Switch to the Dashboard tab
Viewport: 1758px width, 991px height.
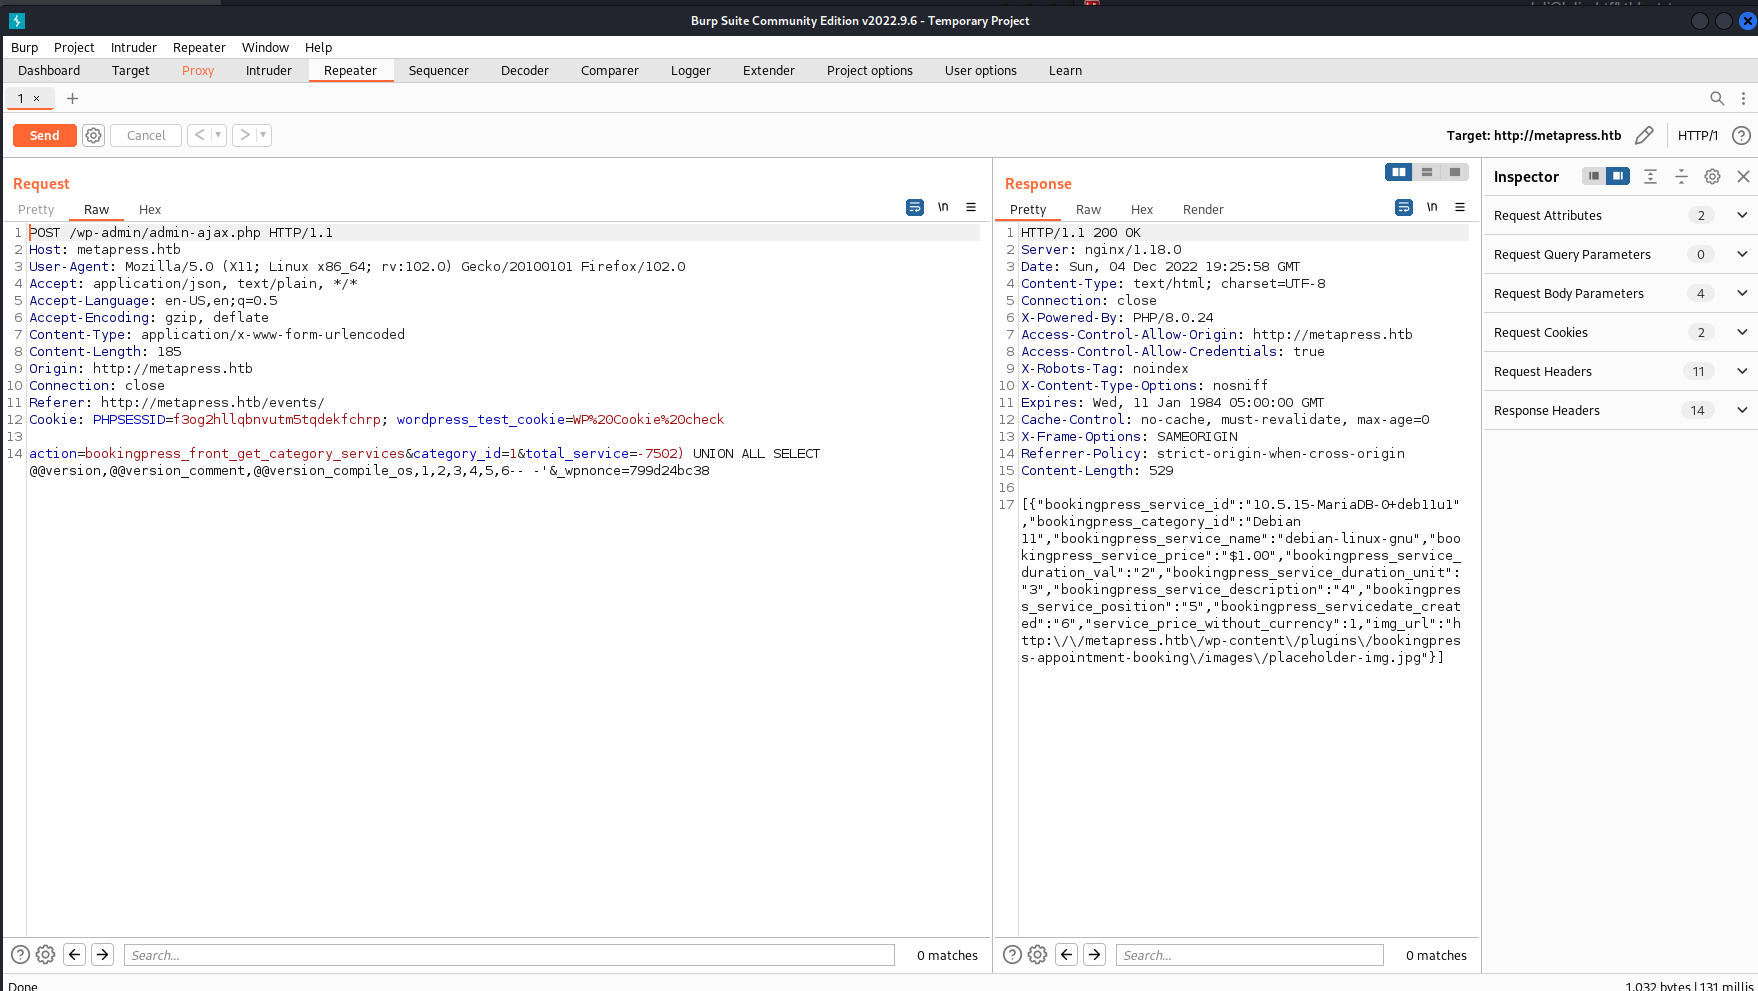(49, 70)
